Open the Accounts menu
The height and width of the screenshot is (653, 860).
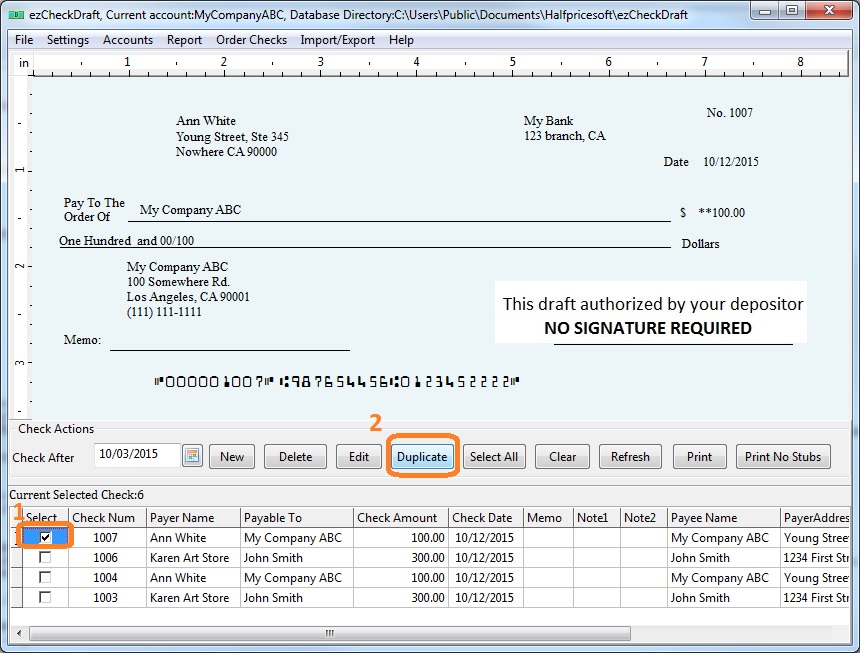coord(128,40)
